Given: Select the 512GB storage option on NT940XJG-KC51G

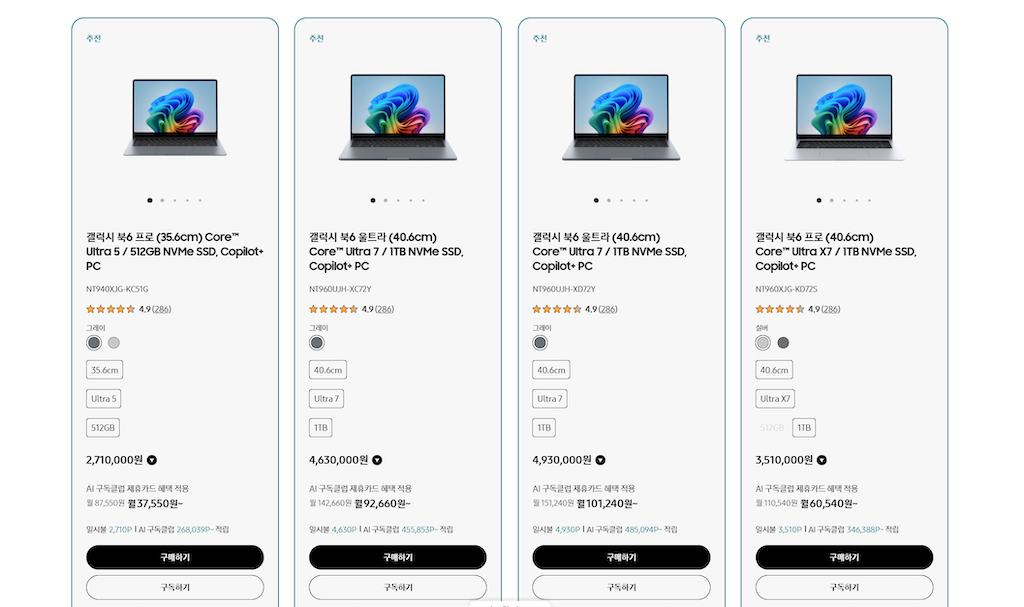Looking at the screenshot, I should coord(103,428).
